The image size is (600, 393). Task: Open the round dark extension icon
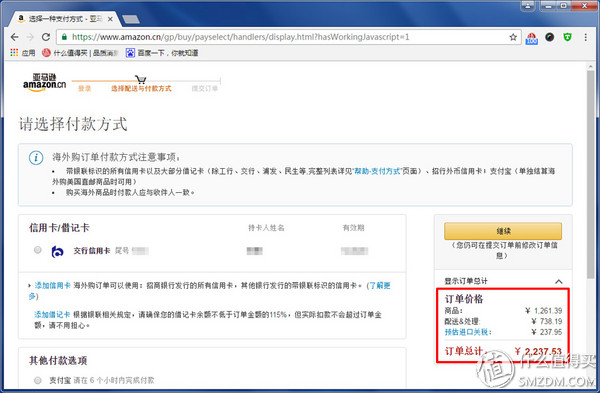tap(550, 37)
